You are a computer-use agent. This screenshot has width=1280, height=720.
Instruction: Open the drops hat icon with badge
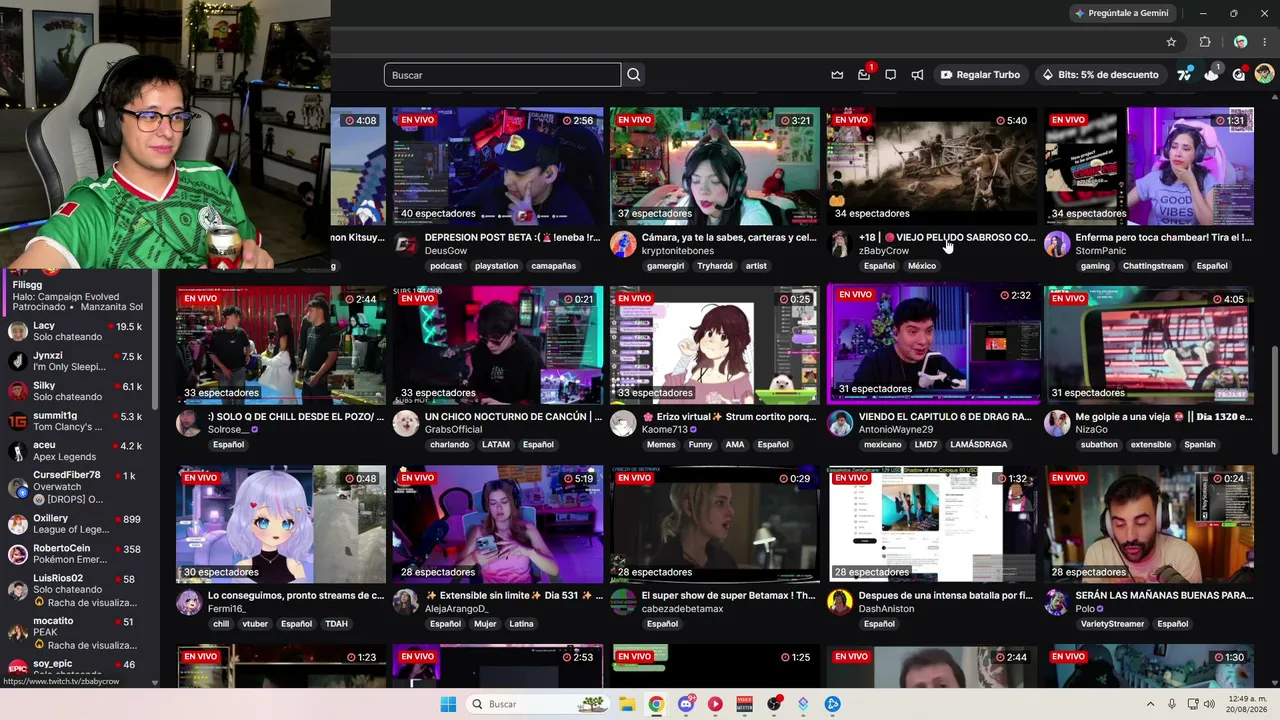click(x=1212, y=74)
